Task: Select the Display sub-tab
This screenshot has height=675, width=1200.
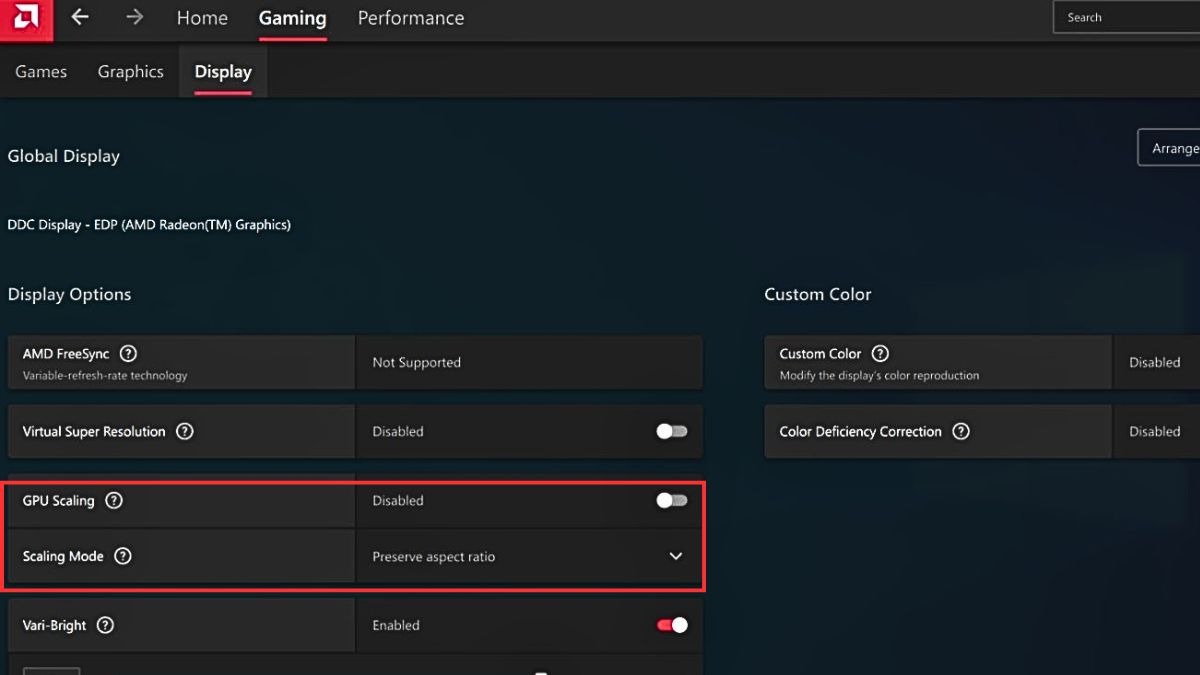Action: [223, 72]
